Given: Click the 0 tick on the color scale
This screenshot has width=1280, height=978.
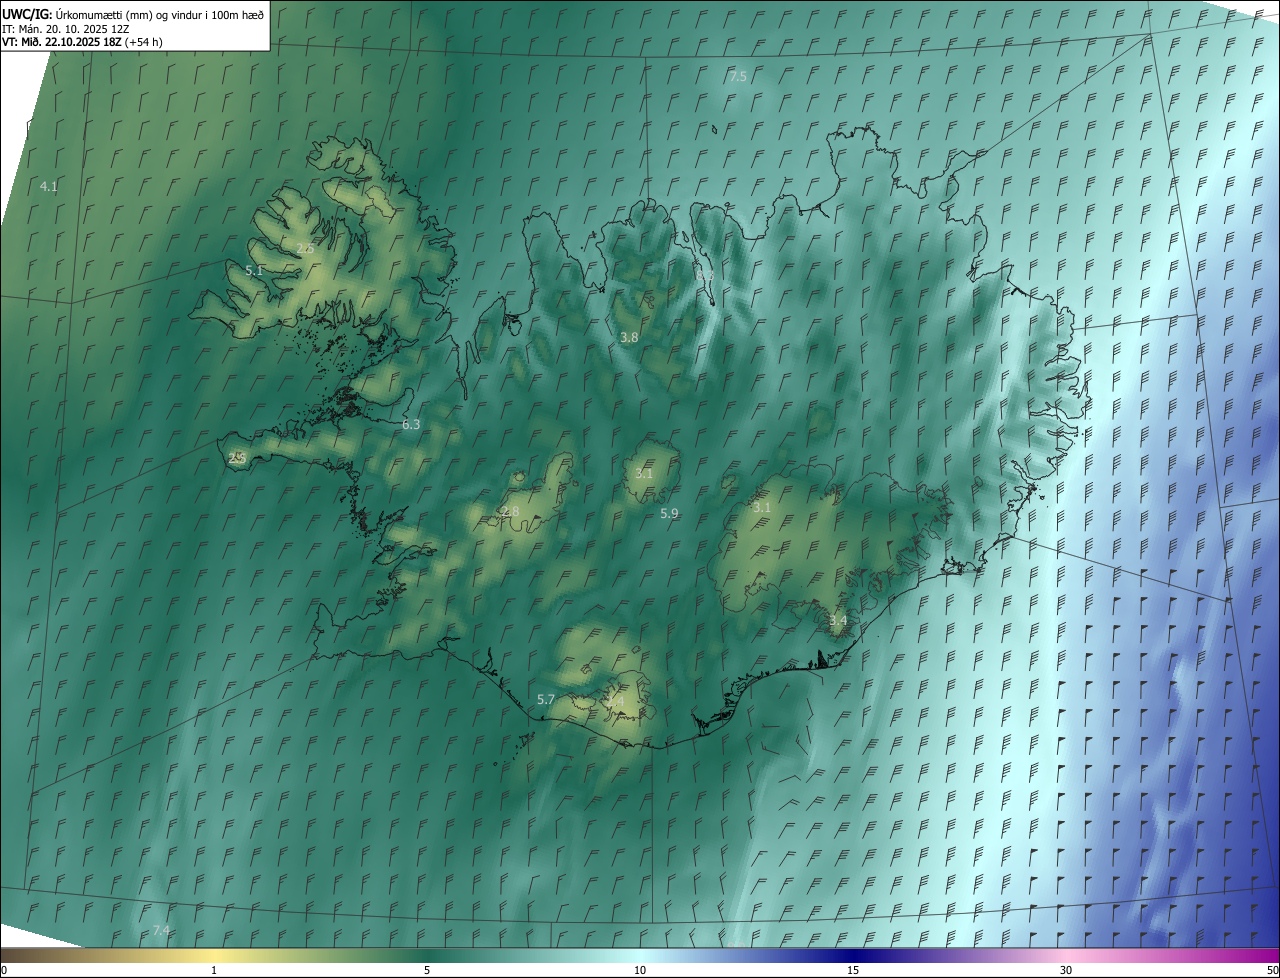Looking at the screenshot, I should tap(4, 971).
